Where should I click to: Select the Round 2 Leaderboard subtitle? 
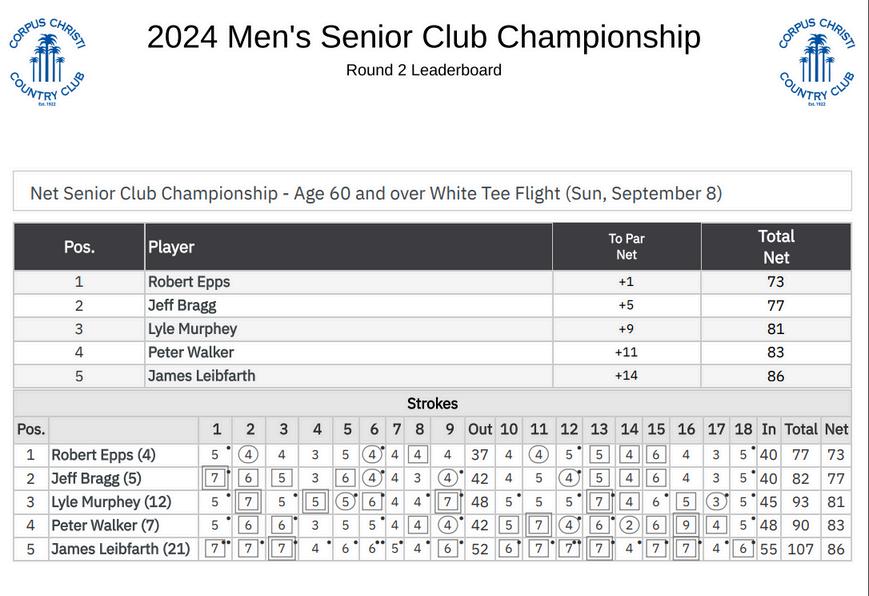423,70
